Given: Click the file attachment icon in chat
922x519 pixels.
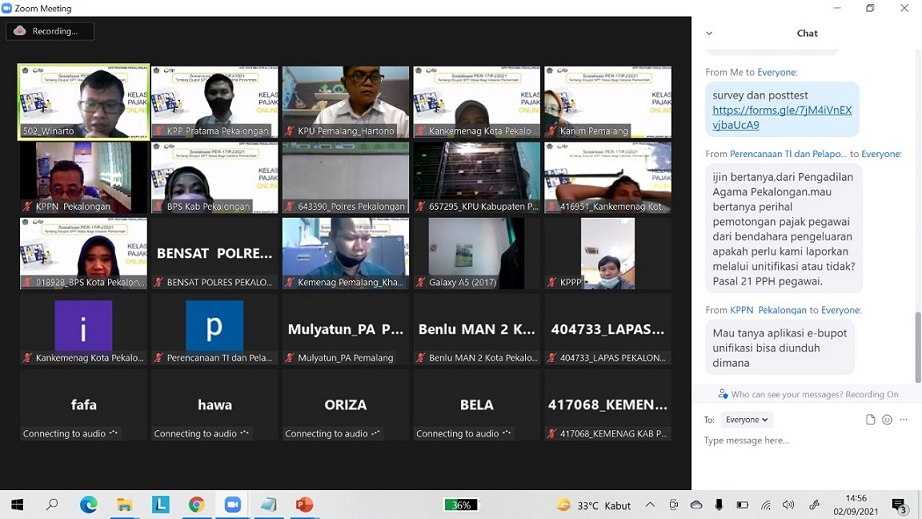Looking at the screenshot, I should (x=870, y=420).
